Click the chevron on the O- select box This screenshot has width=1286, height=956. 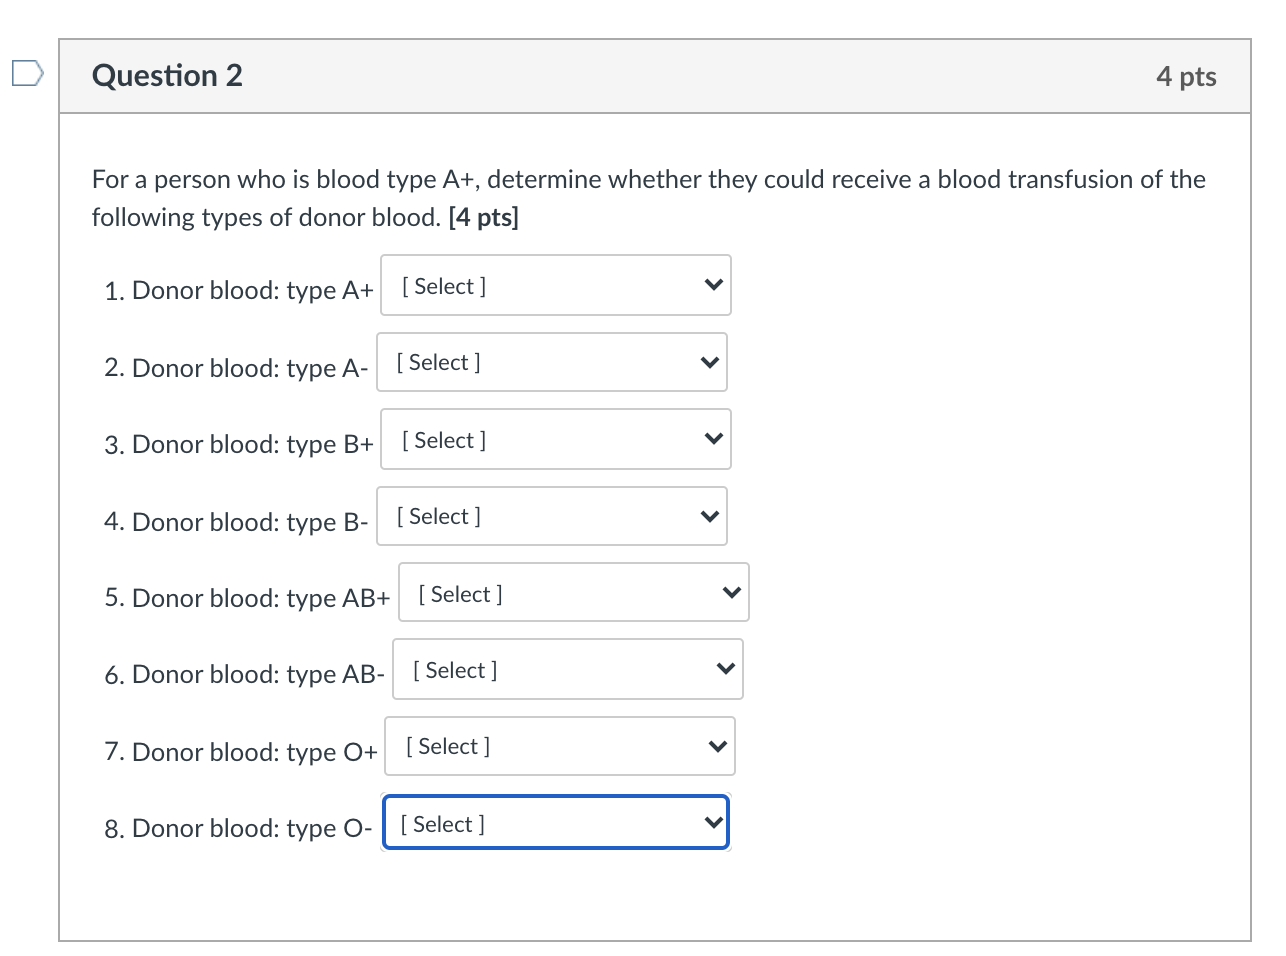(x=712, y=822)
